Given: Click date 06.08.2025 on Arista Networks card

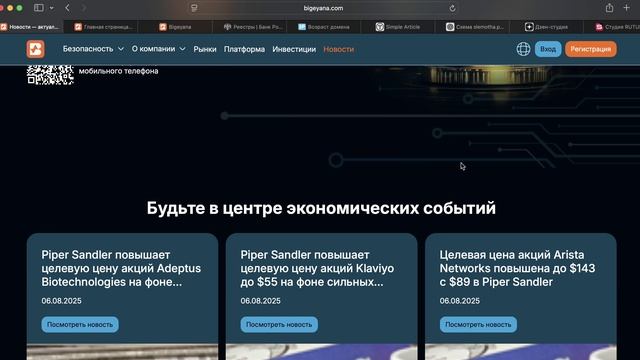Looking at the screenshot, I should click(x=460, y=301).
